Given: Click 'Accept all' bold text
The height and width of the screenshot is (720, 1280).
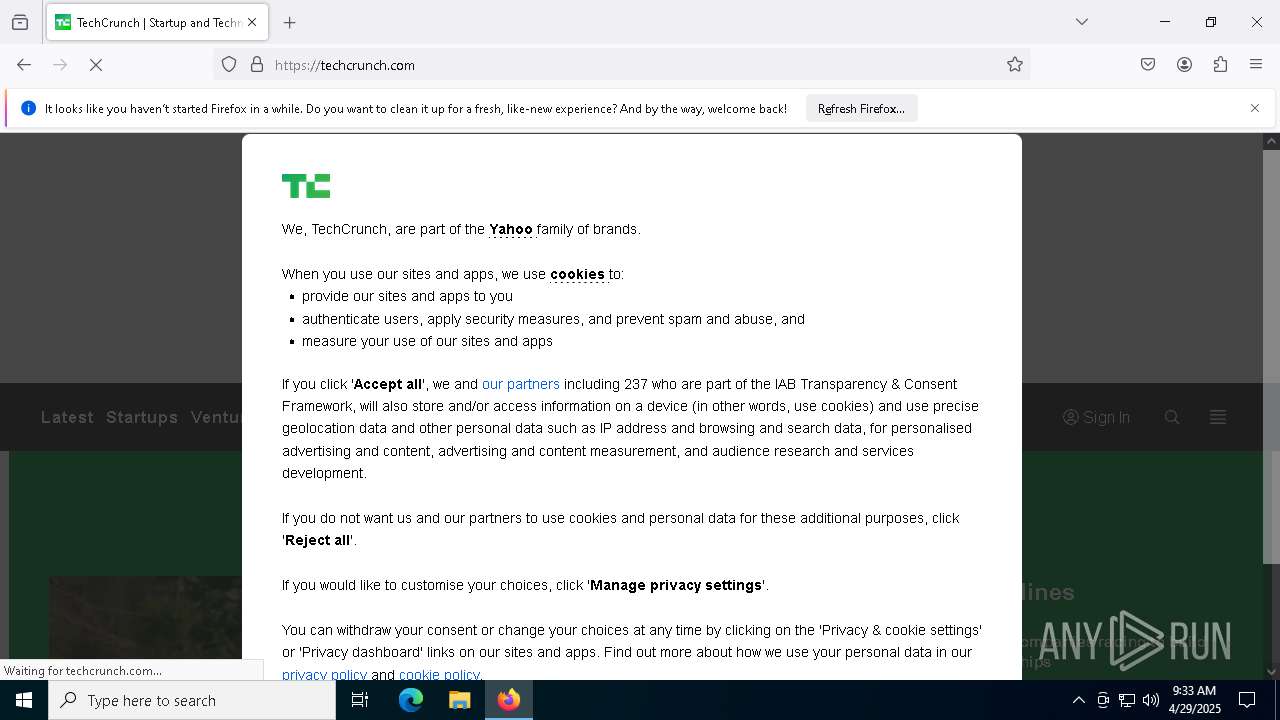Looking at the screenshot, I should point(388,384).
